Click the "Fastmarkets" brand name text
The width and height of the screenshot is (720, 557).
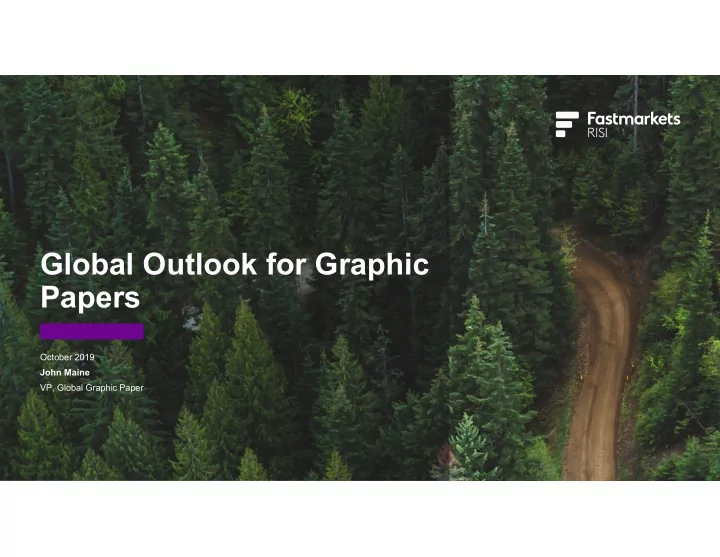click(x=634, y=119)
